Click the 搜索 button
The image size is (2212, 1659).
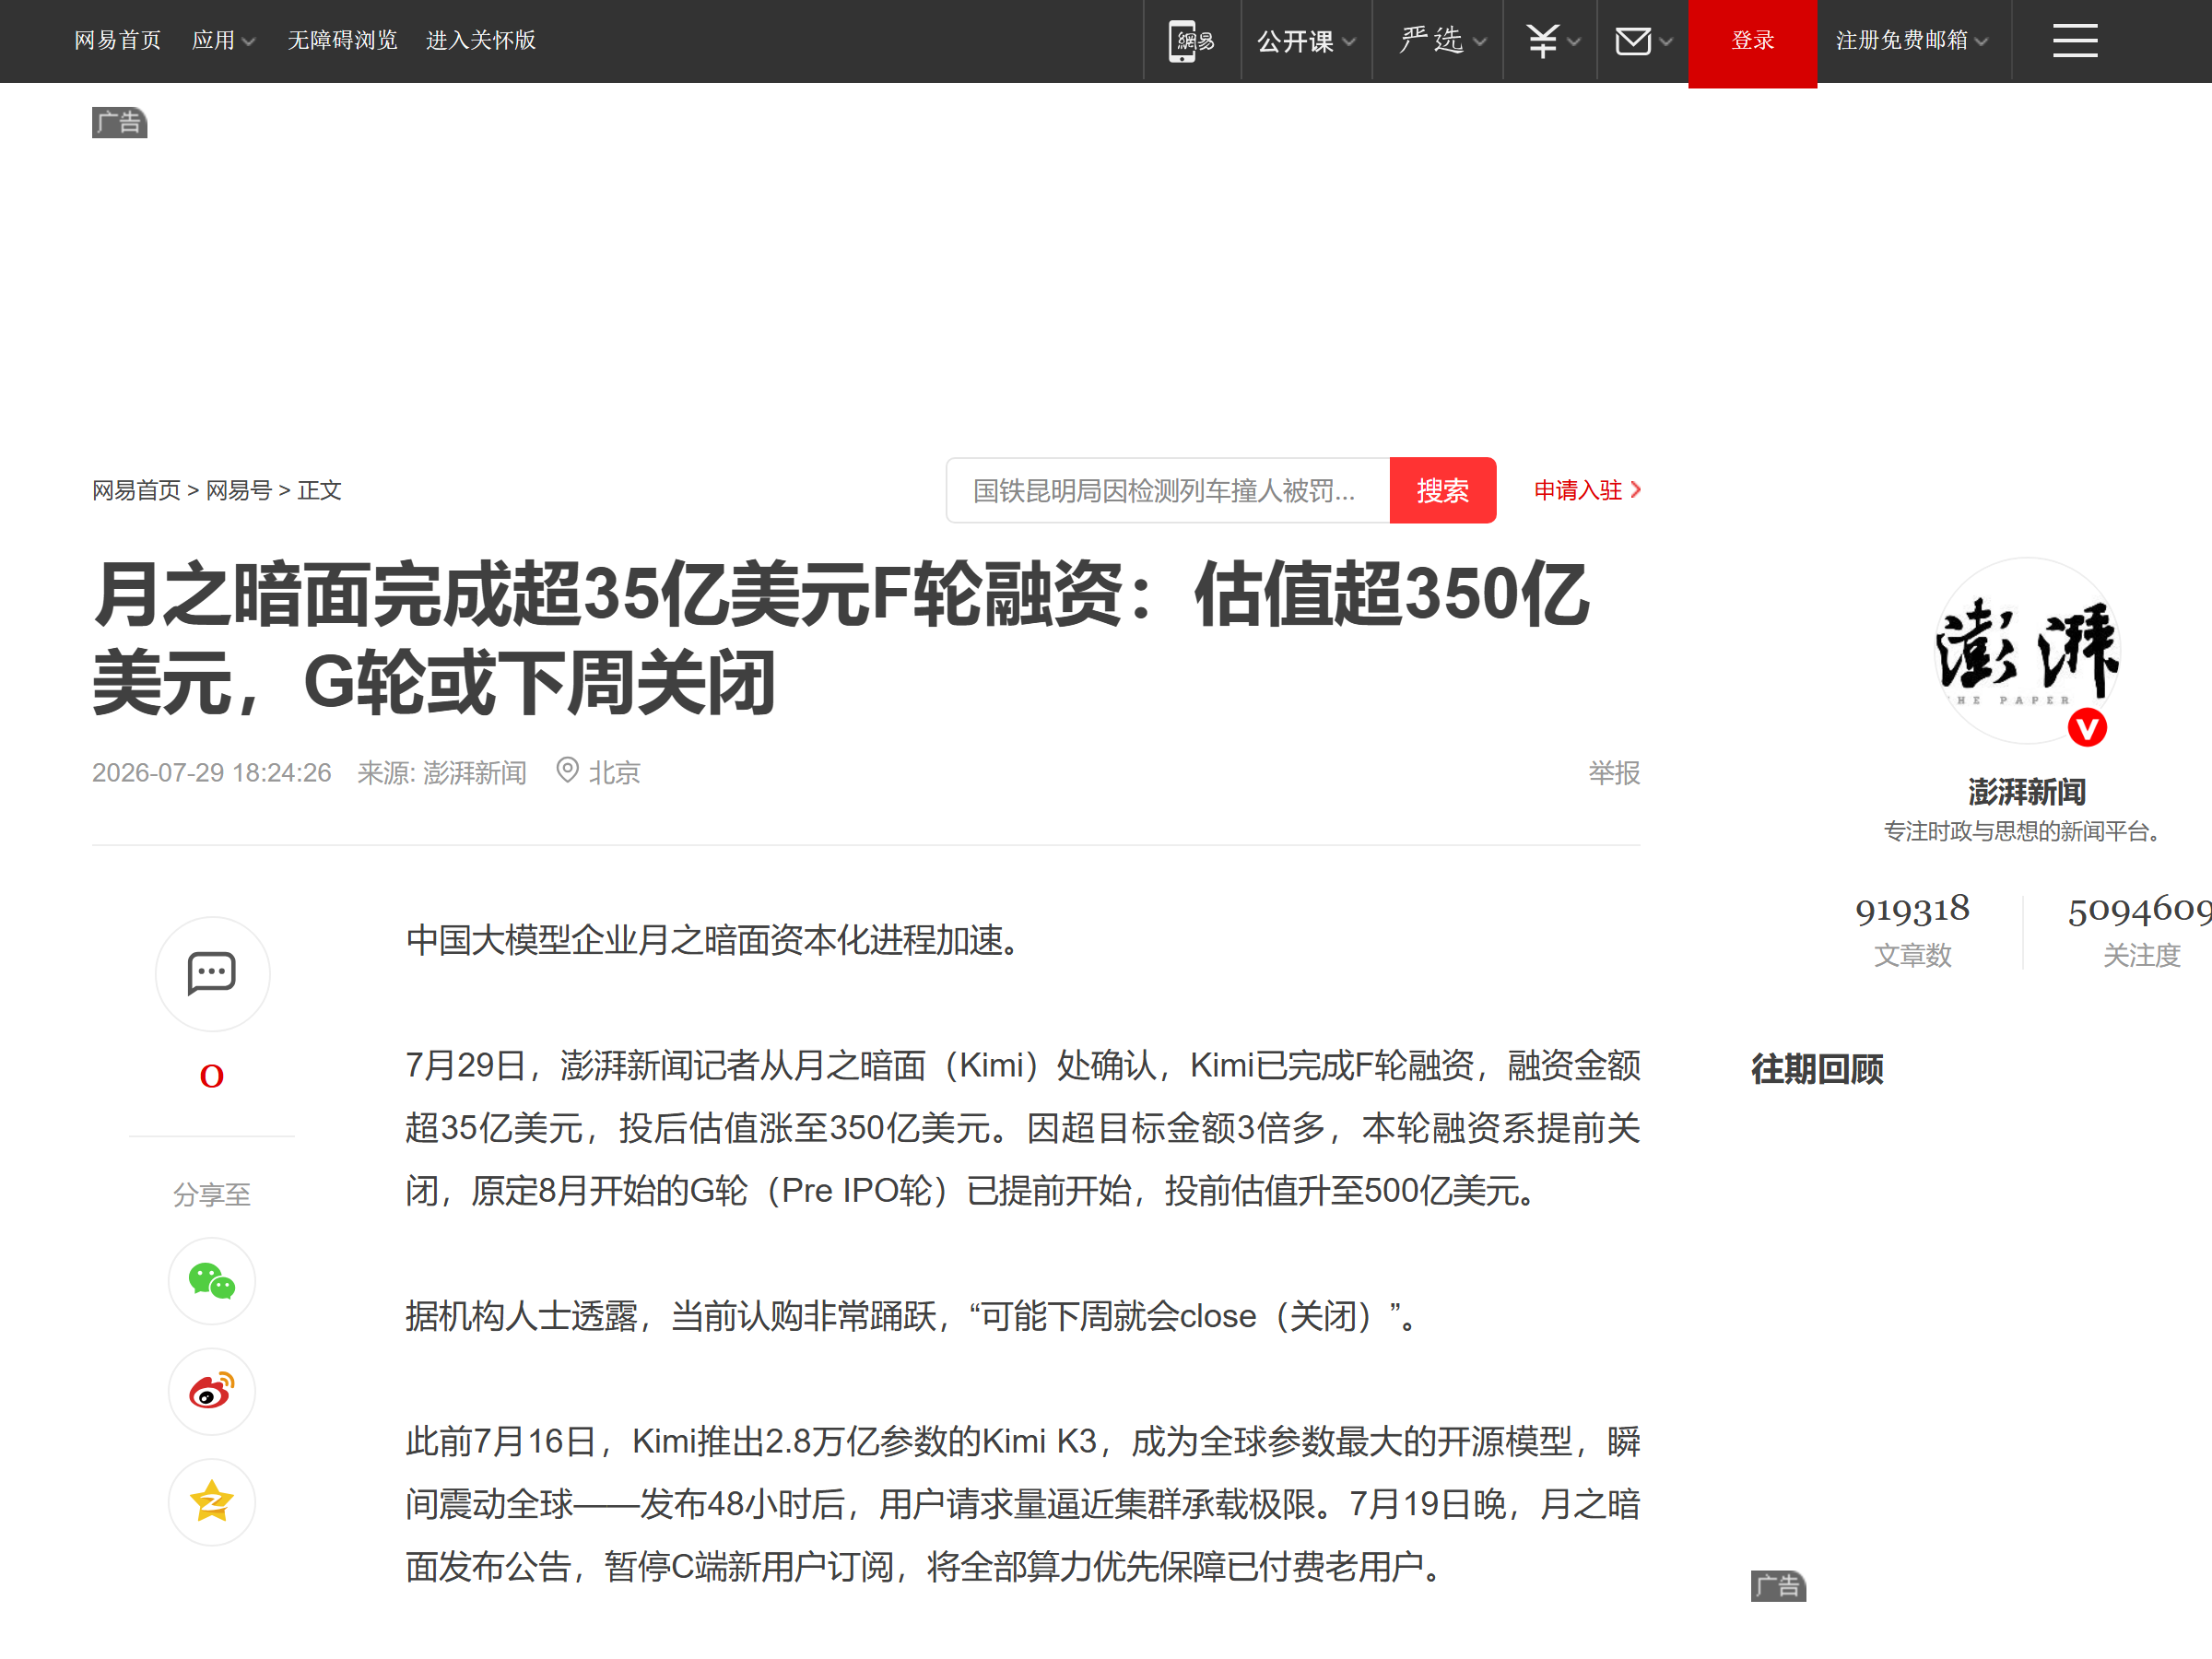(x=1442, y=490)
